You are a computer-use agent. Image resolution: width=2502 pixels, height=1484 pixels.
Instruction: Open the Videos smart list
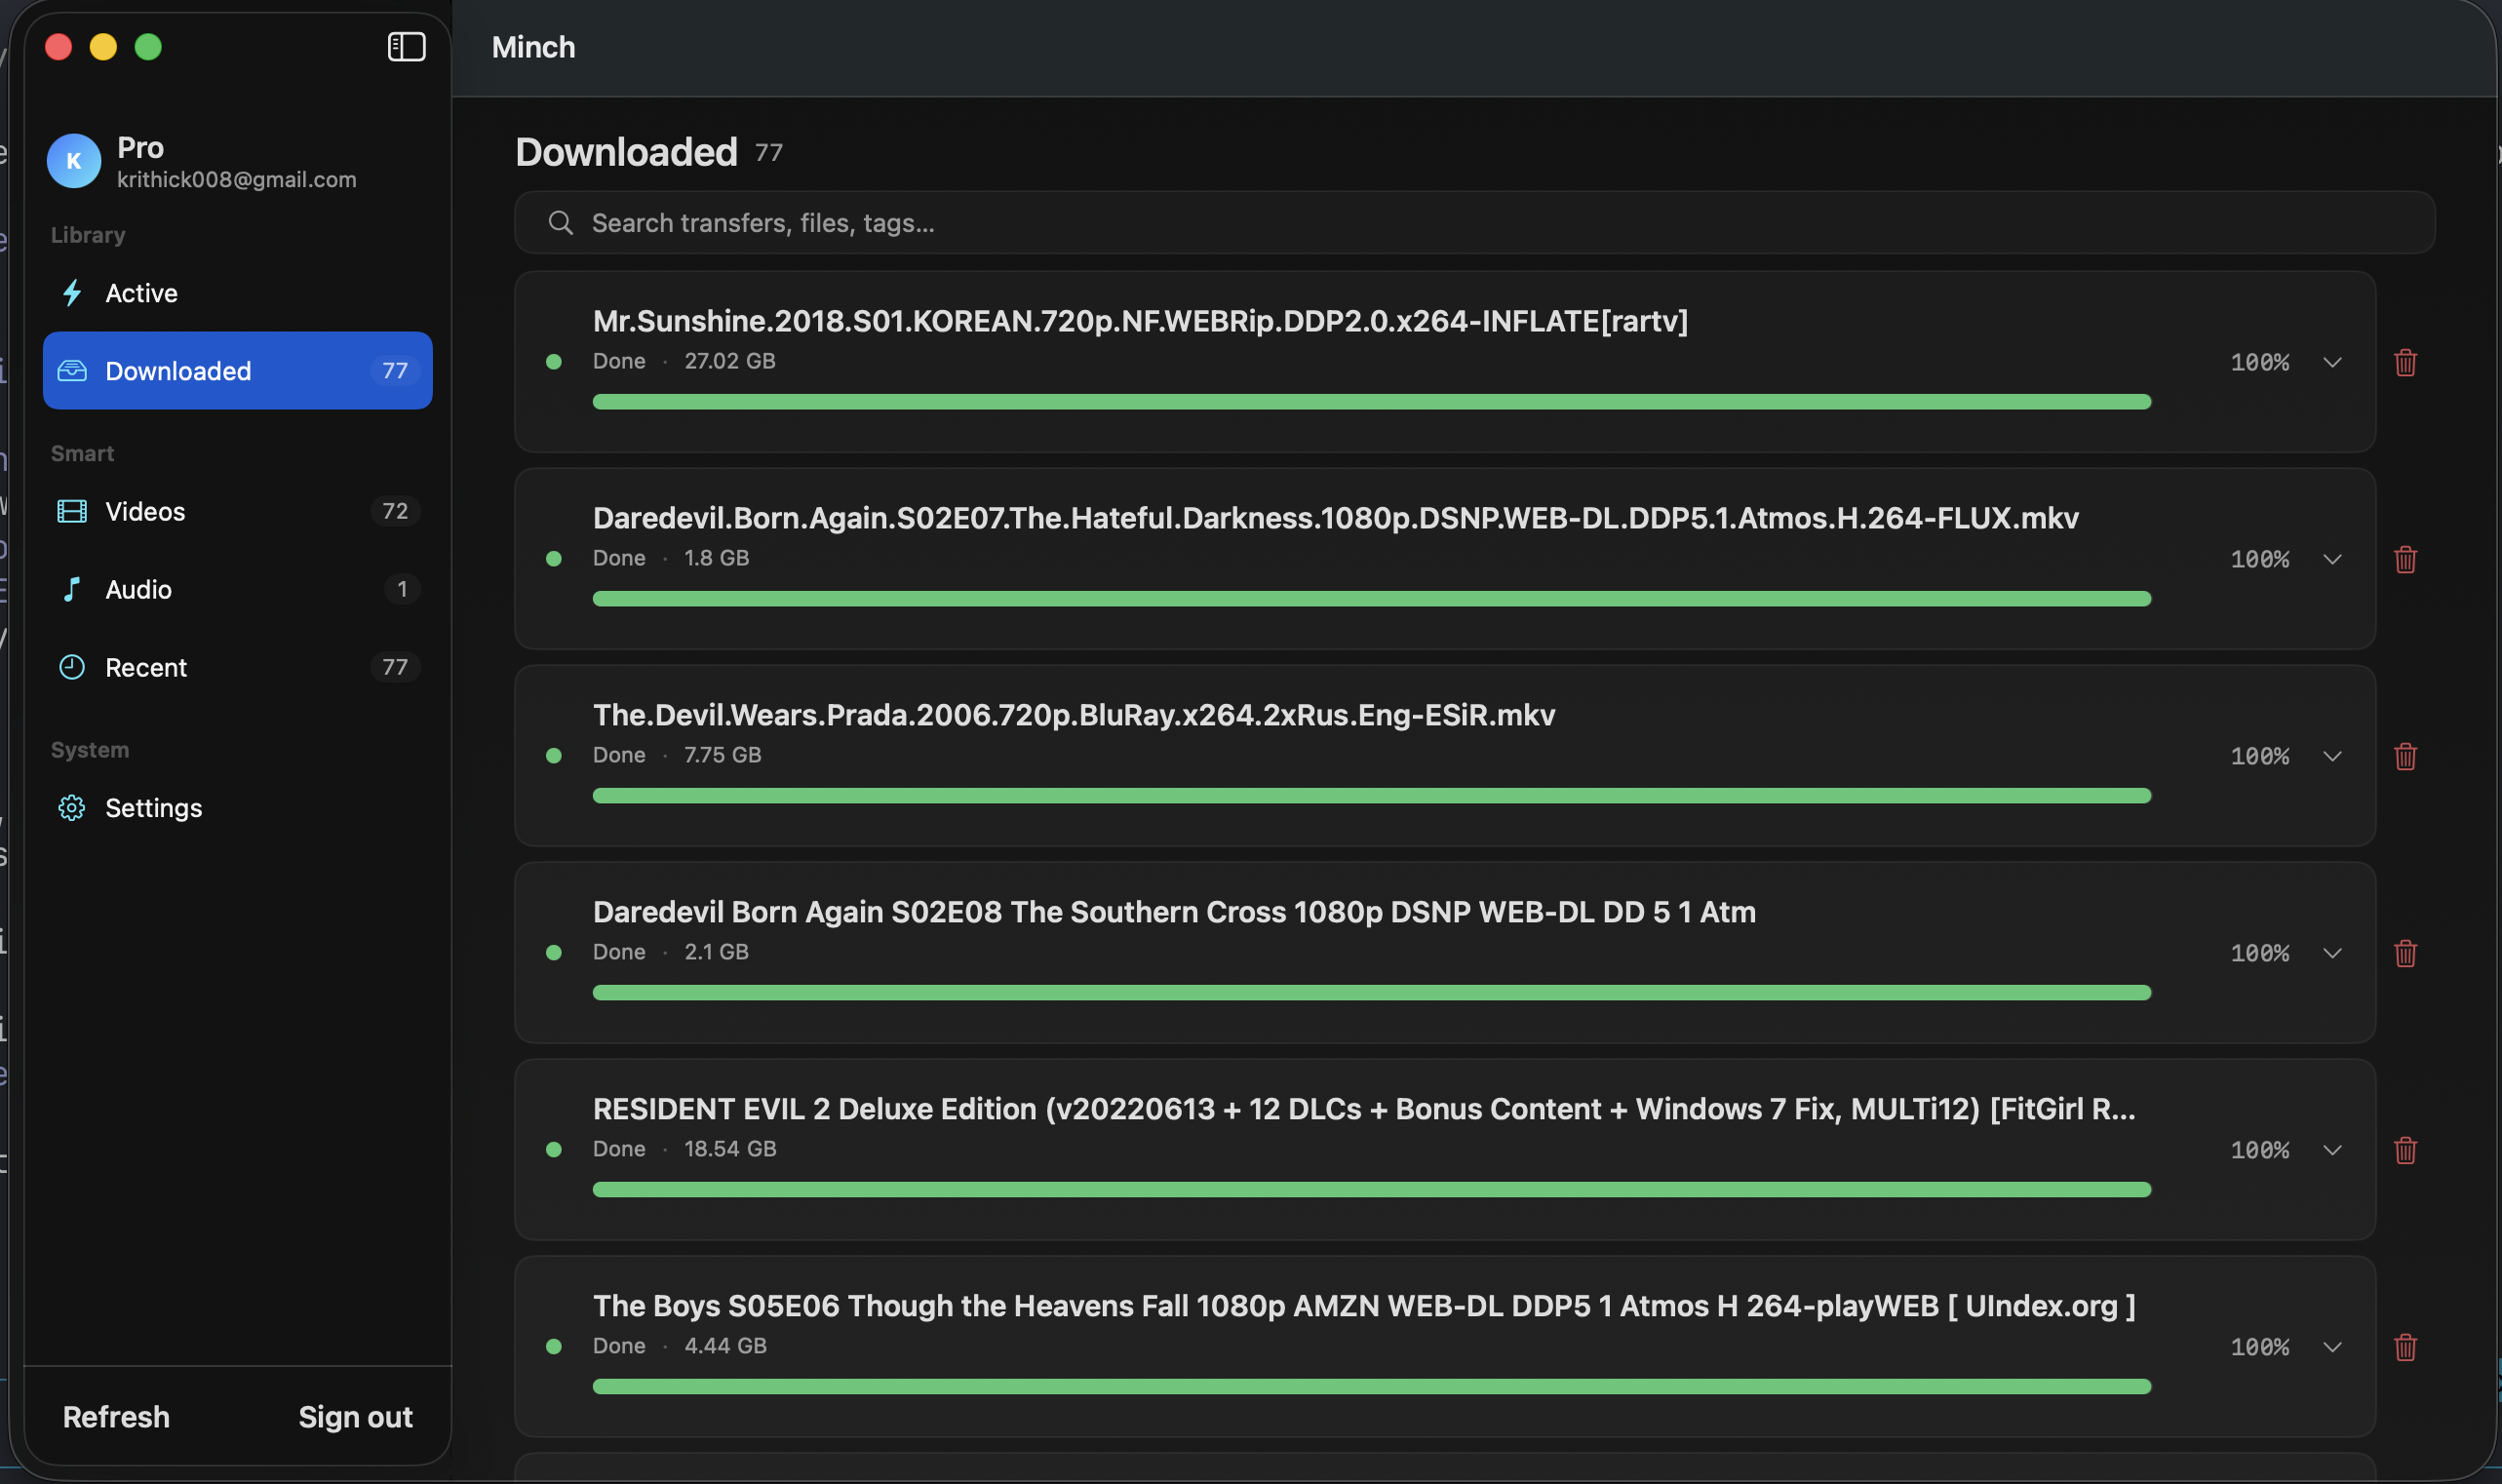[x=238, y=512]
